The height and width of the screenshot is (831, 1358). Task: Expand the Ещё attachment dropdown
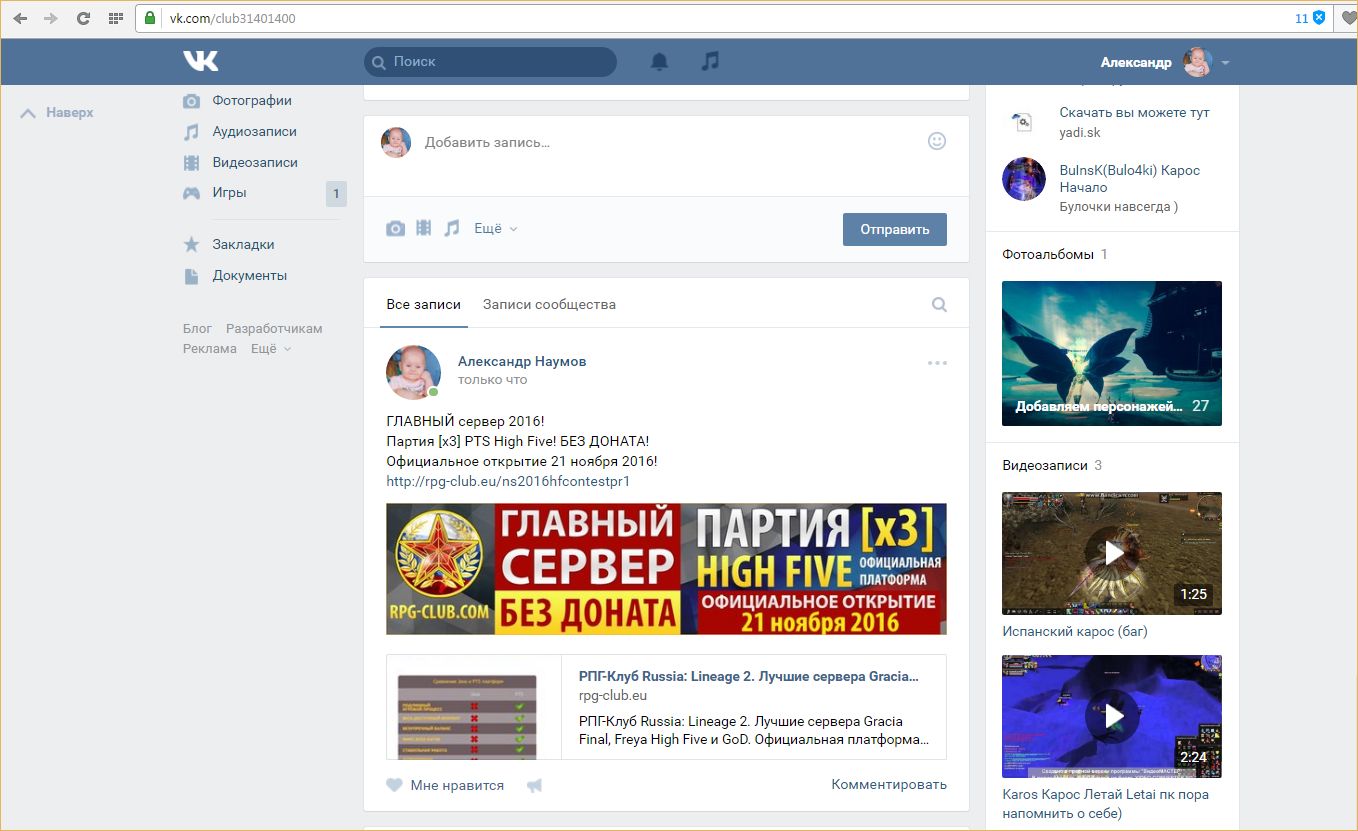point(496,229)
